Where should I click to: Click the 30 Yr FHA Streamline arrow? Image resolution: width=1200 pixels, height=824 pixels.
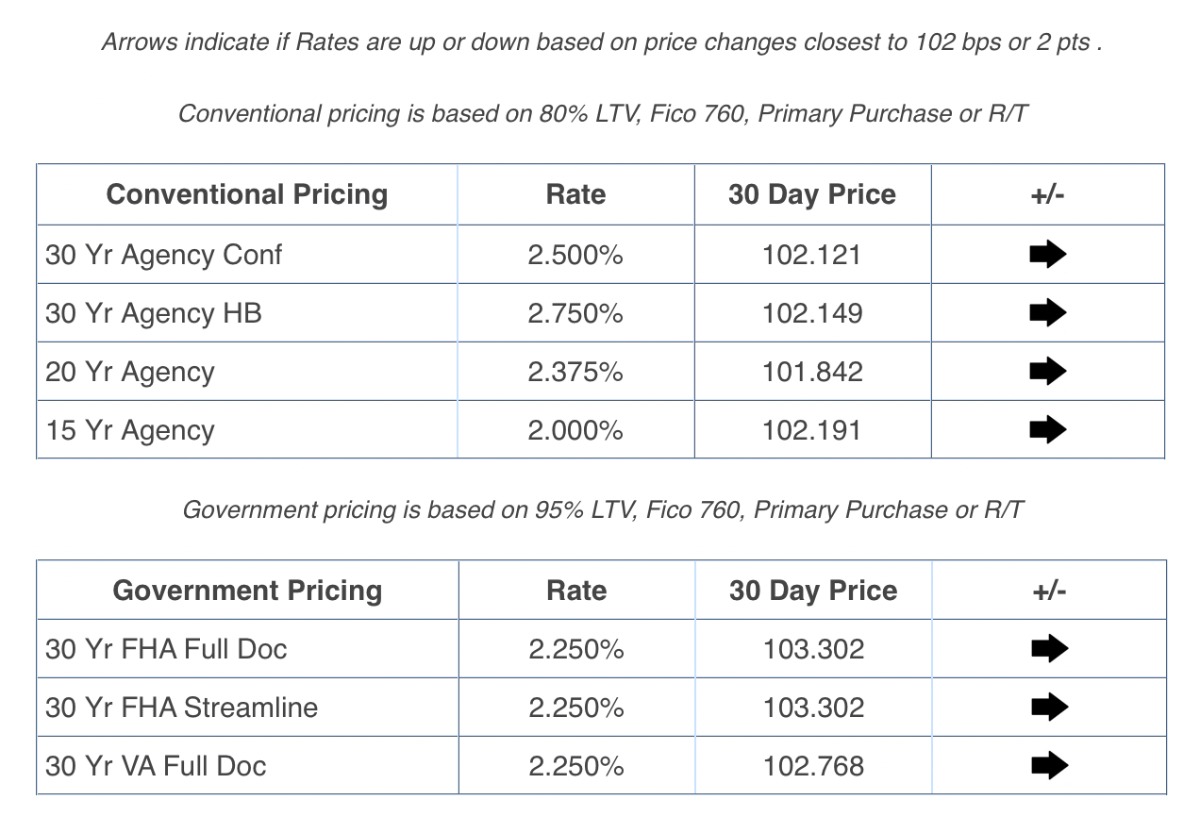click(x=1049, y=708)
